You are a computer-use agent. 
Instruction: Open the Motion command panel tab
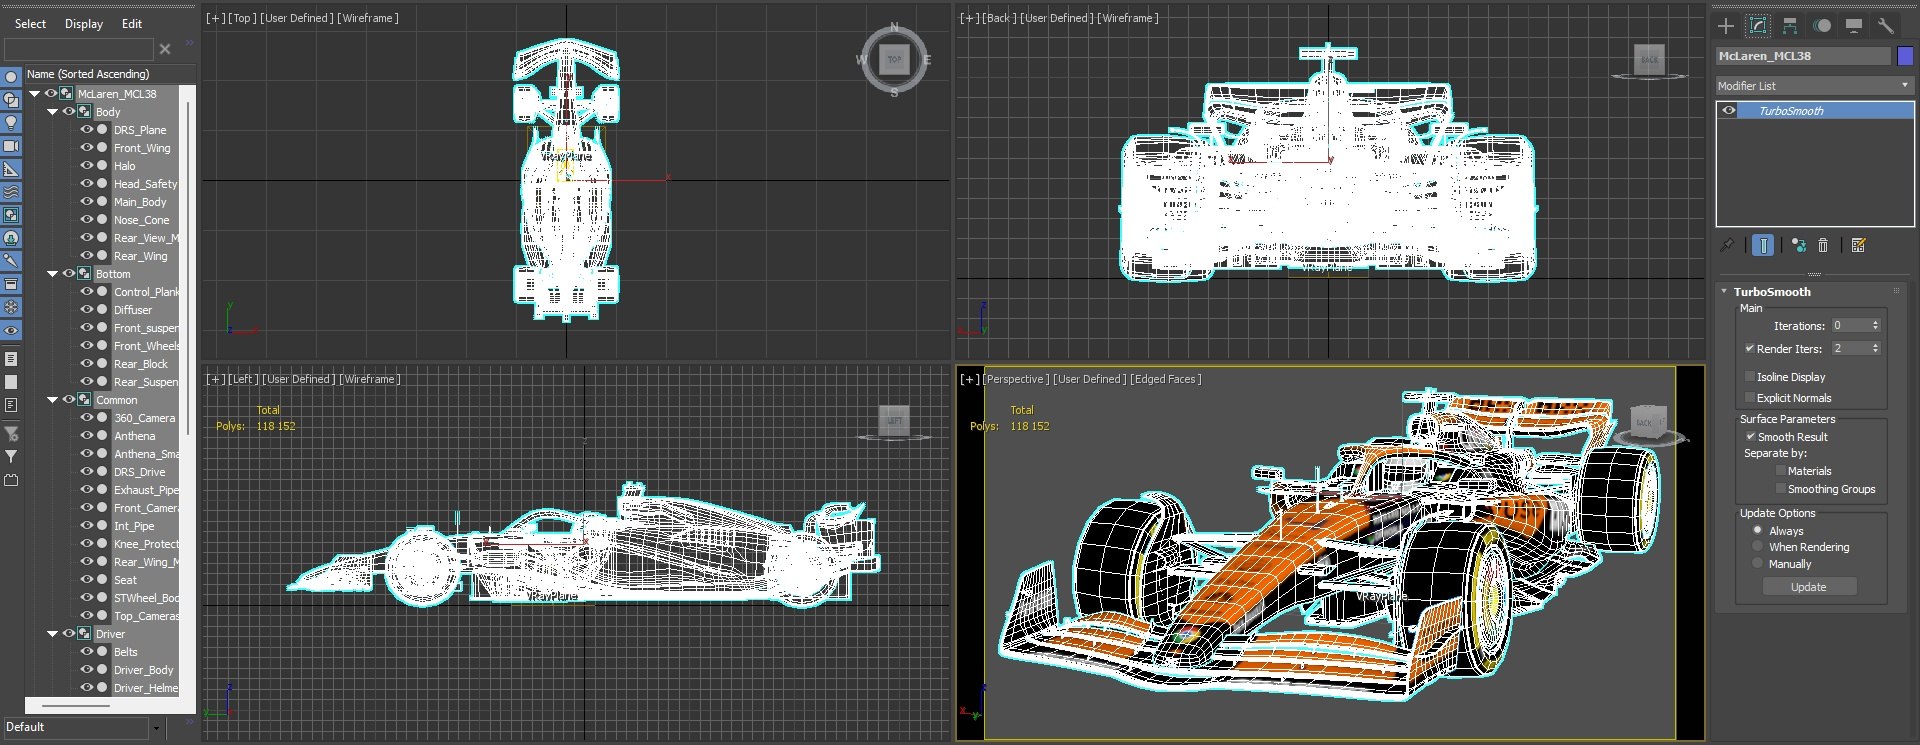(x=1822, y=26)
